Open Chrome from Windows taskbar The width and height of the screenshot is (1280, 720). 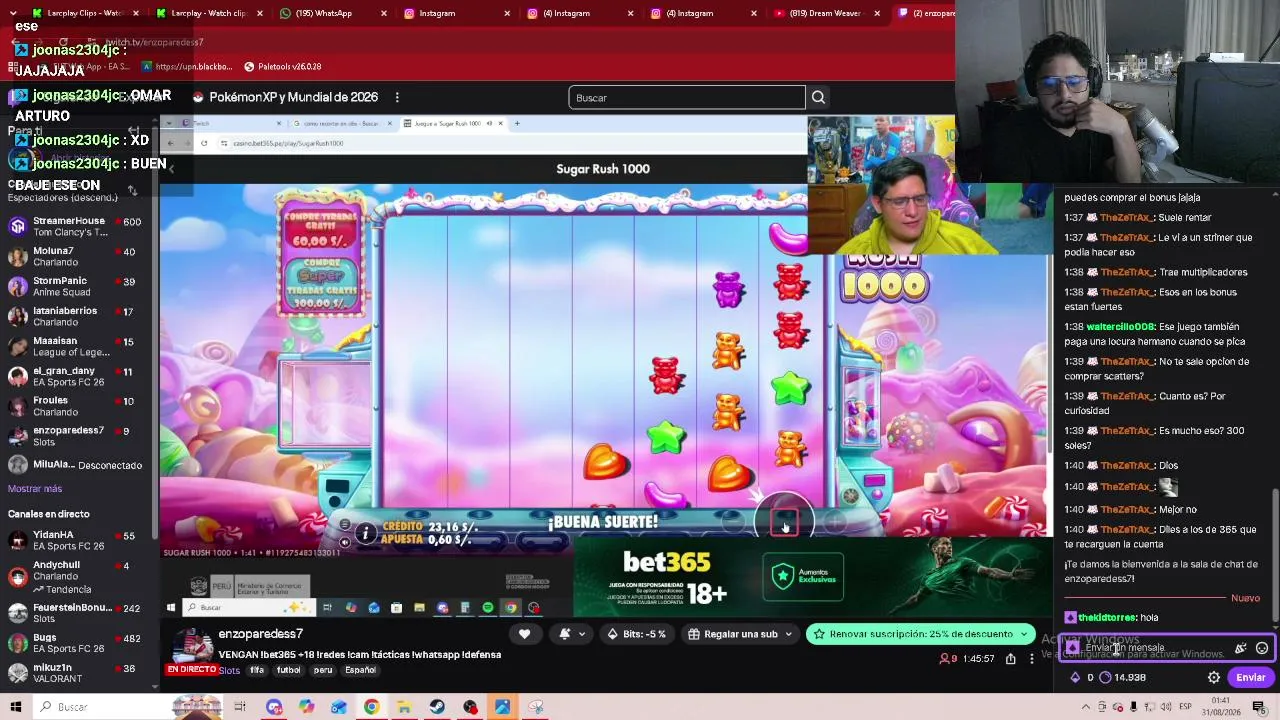[371, 707]
